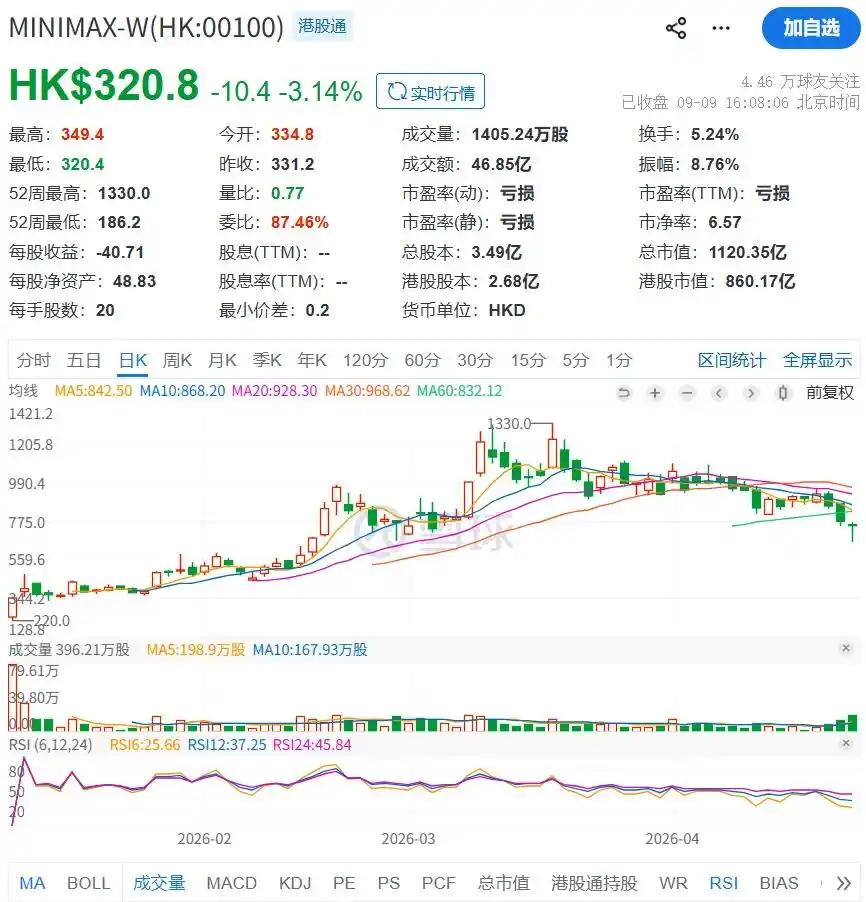Image resolution: width=866 pixels, height=902 pixels.
Task: Toggle the PCF indicator
Action: click(x=438, y=883)
